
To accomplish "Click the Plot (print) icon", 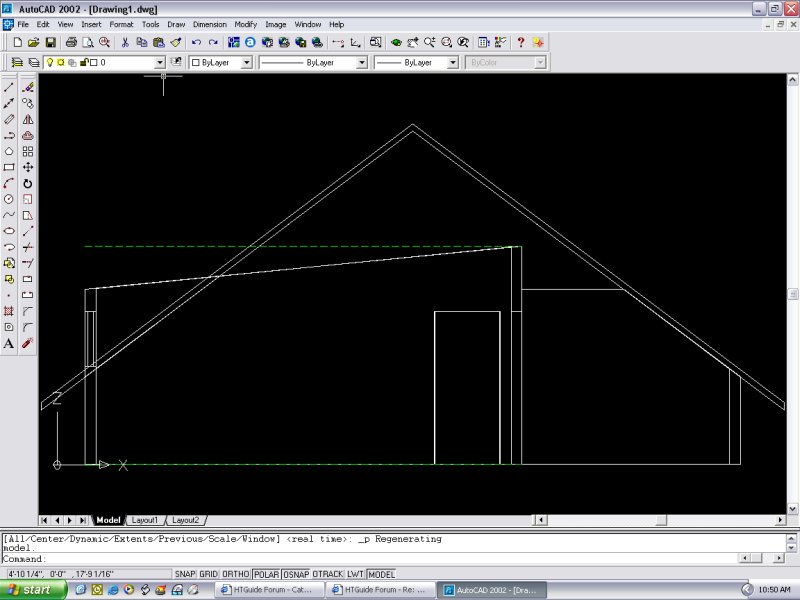I will (x=71, y=42).
